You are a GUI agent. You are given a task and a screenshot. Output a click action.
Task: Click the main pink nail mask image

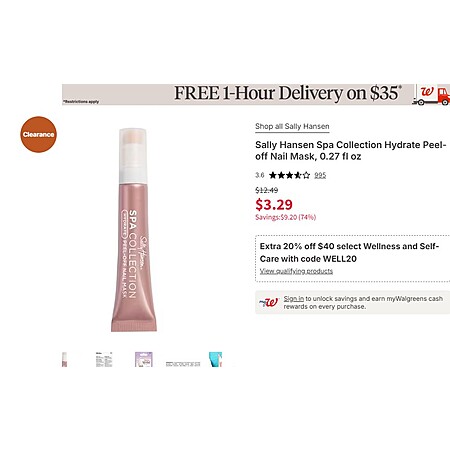(x=133, y=230)
